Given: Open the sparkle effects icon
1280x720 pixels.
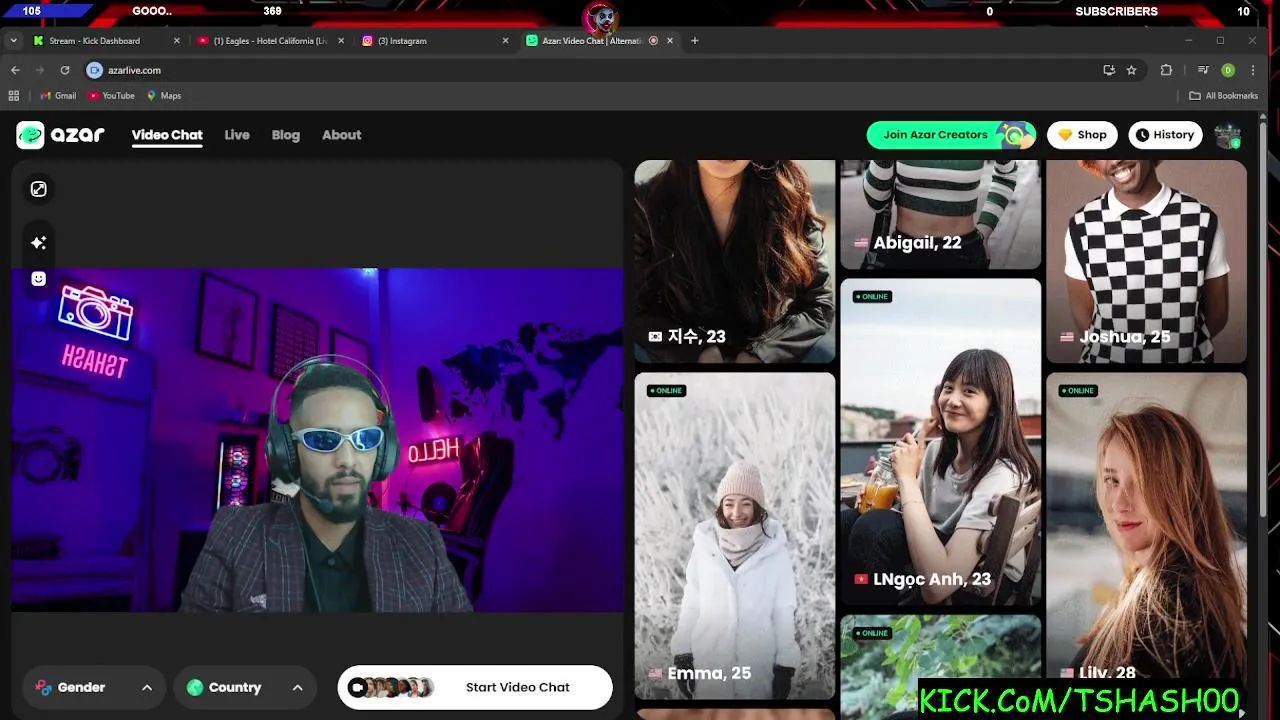Looking at the screenshot, I should click(38, 243).
